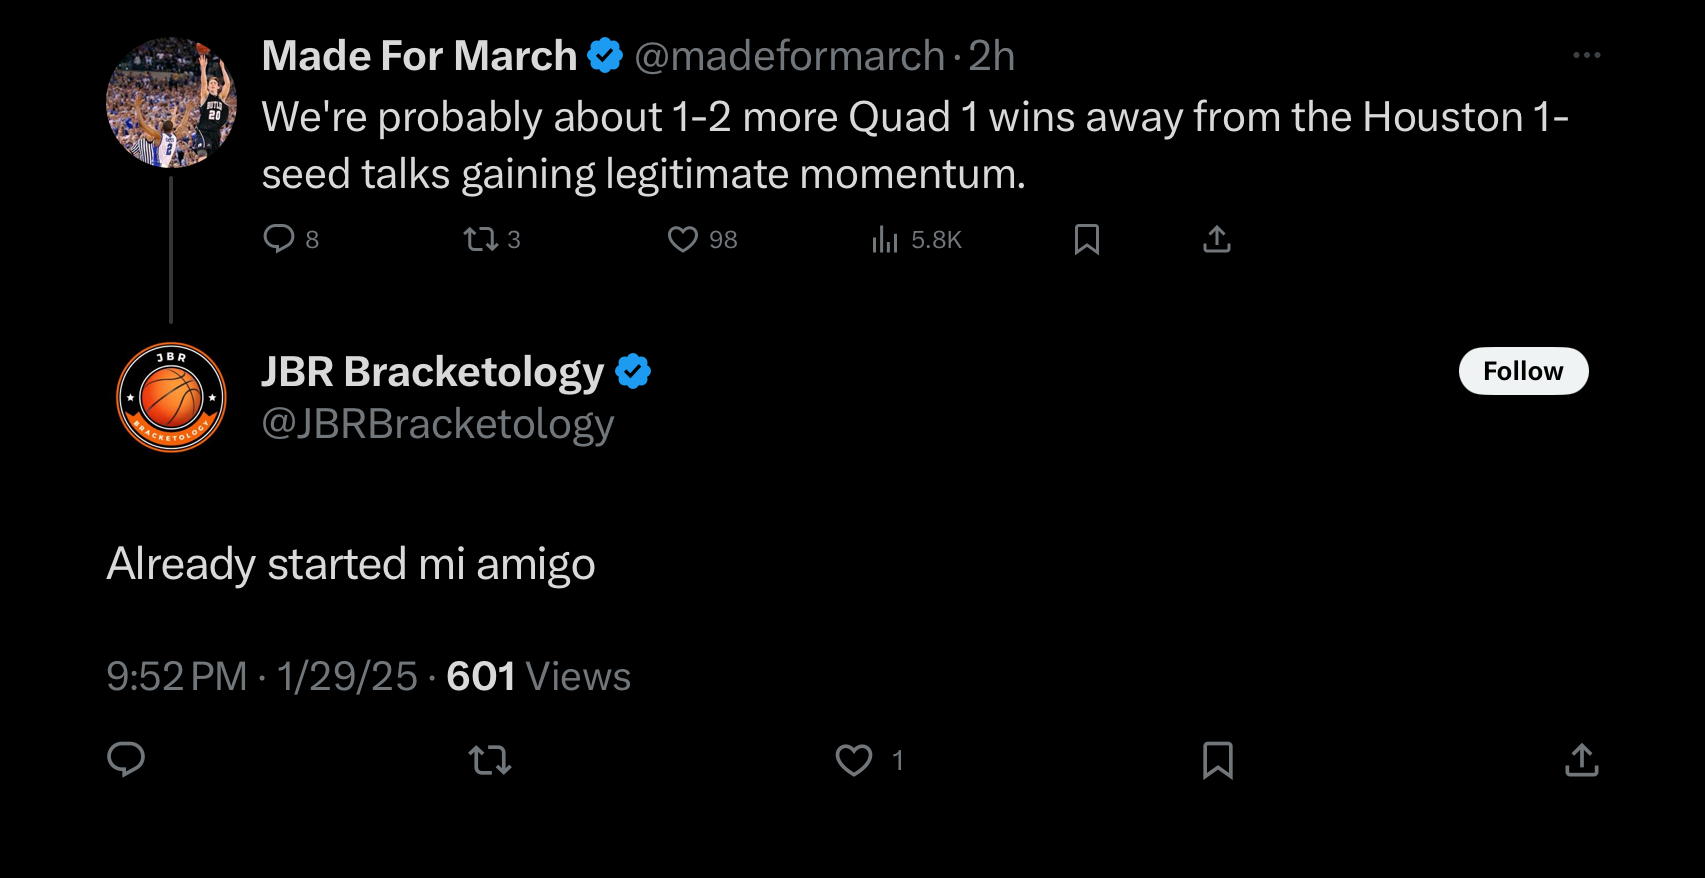Reply to JBR Bracketology's post
This screenshot has width=1705, height=878.
coord(126,760)
